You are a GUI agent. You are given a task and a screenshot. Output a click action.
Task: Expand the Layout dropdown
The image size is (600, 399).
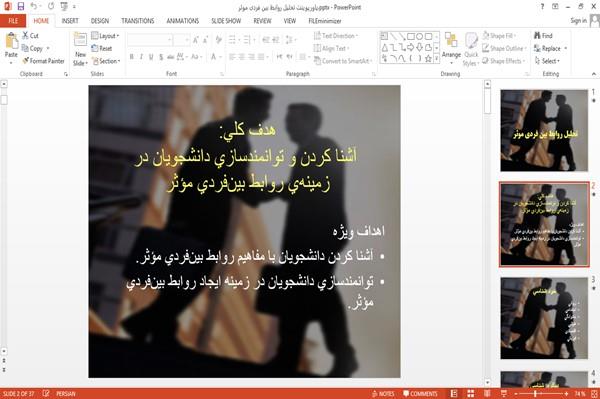[105, 36]
